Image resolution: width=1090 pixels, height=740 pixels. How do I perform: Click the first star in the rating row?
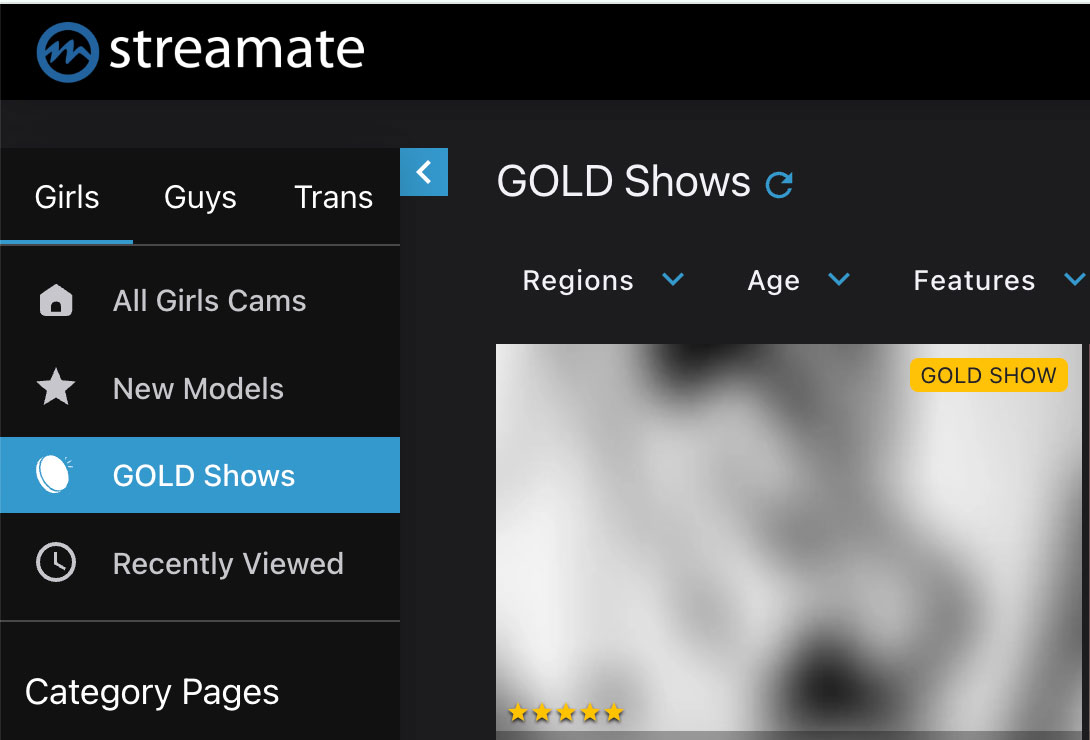tap(519, 712)
